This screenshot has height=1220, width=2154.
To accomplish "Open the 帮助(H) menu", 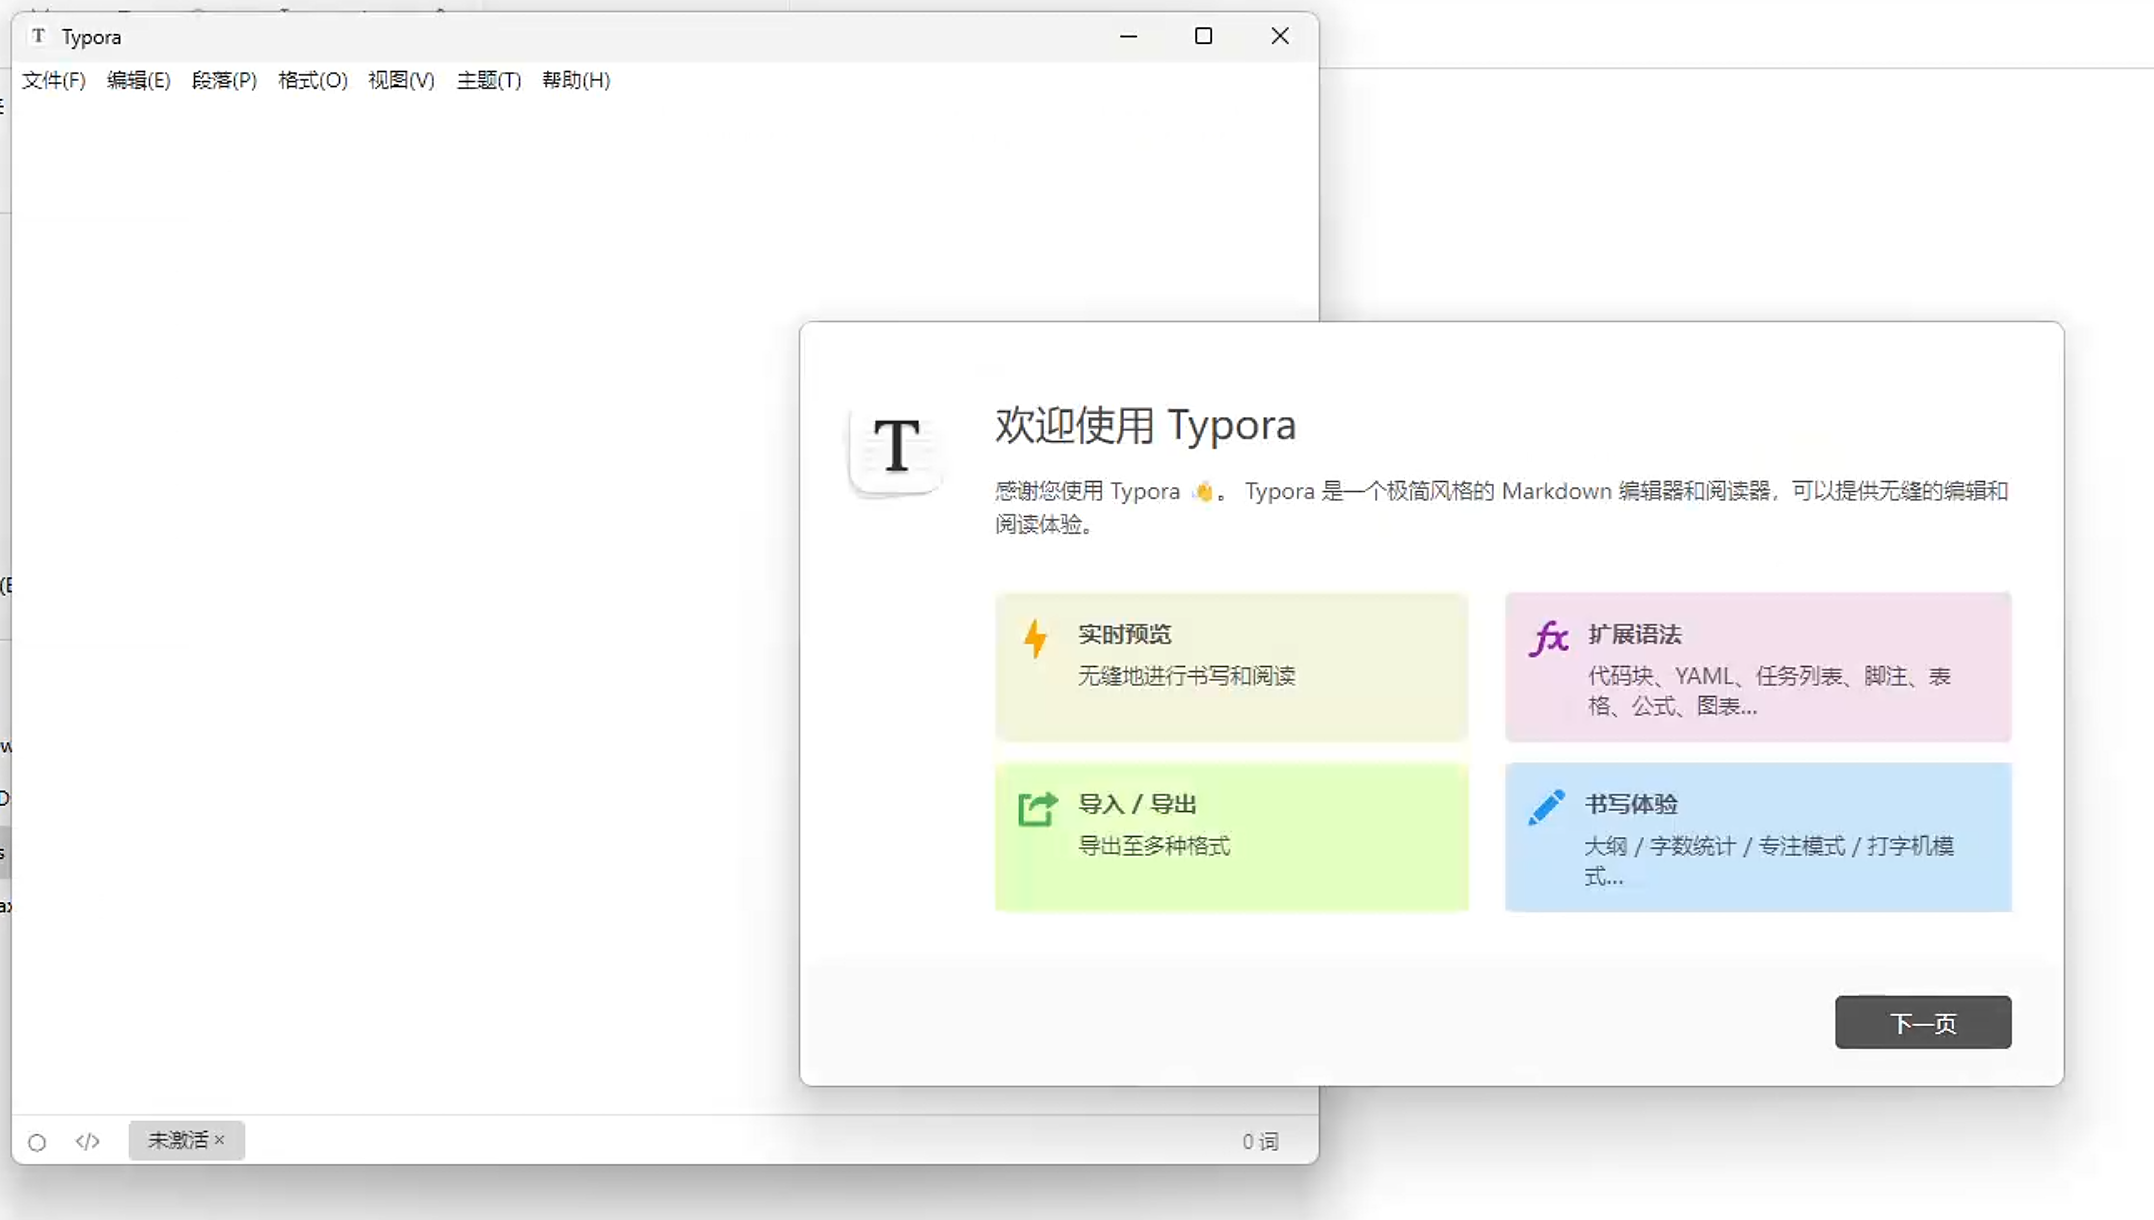I will click(x=575, y=81).
